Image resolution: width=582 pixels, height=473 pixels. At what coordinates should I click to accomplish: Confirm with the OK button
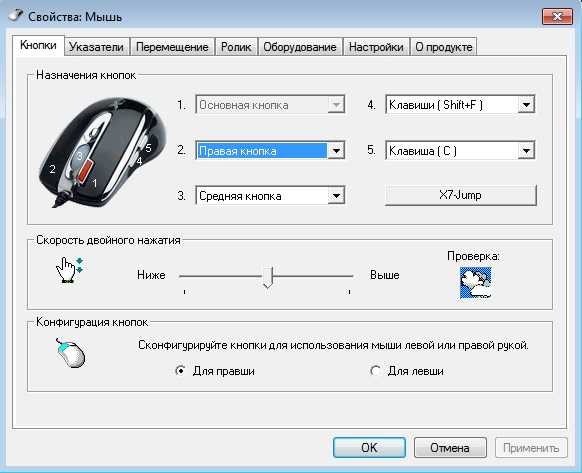click(369, 447)
